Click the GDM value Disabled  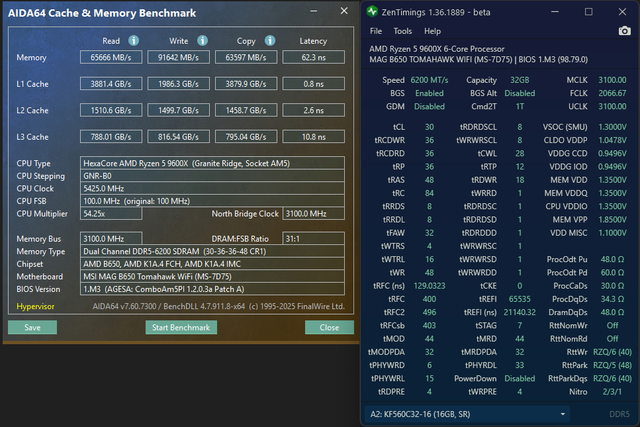[x=429, y=107]
